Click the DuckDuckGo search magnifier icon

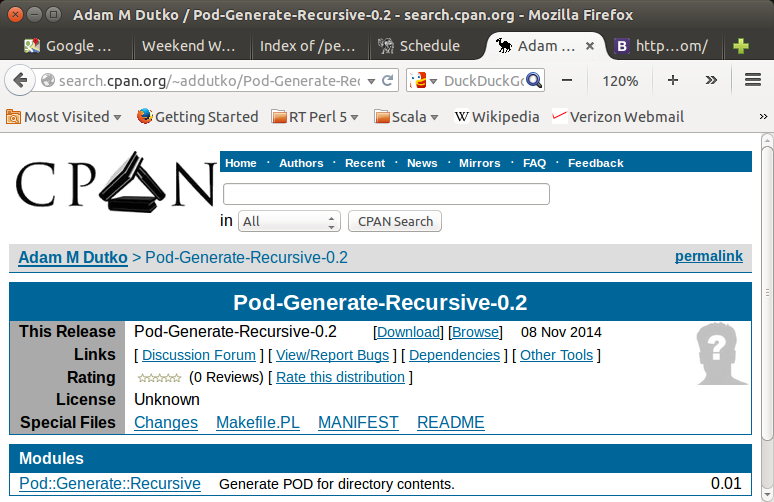[534, 80]
